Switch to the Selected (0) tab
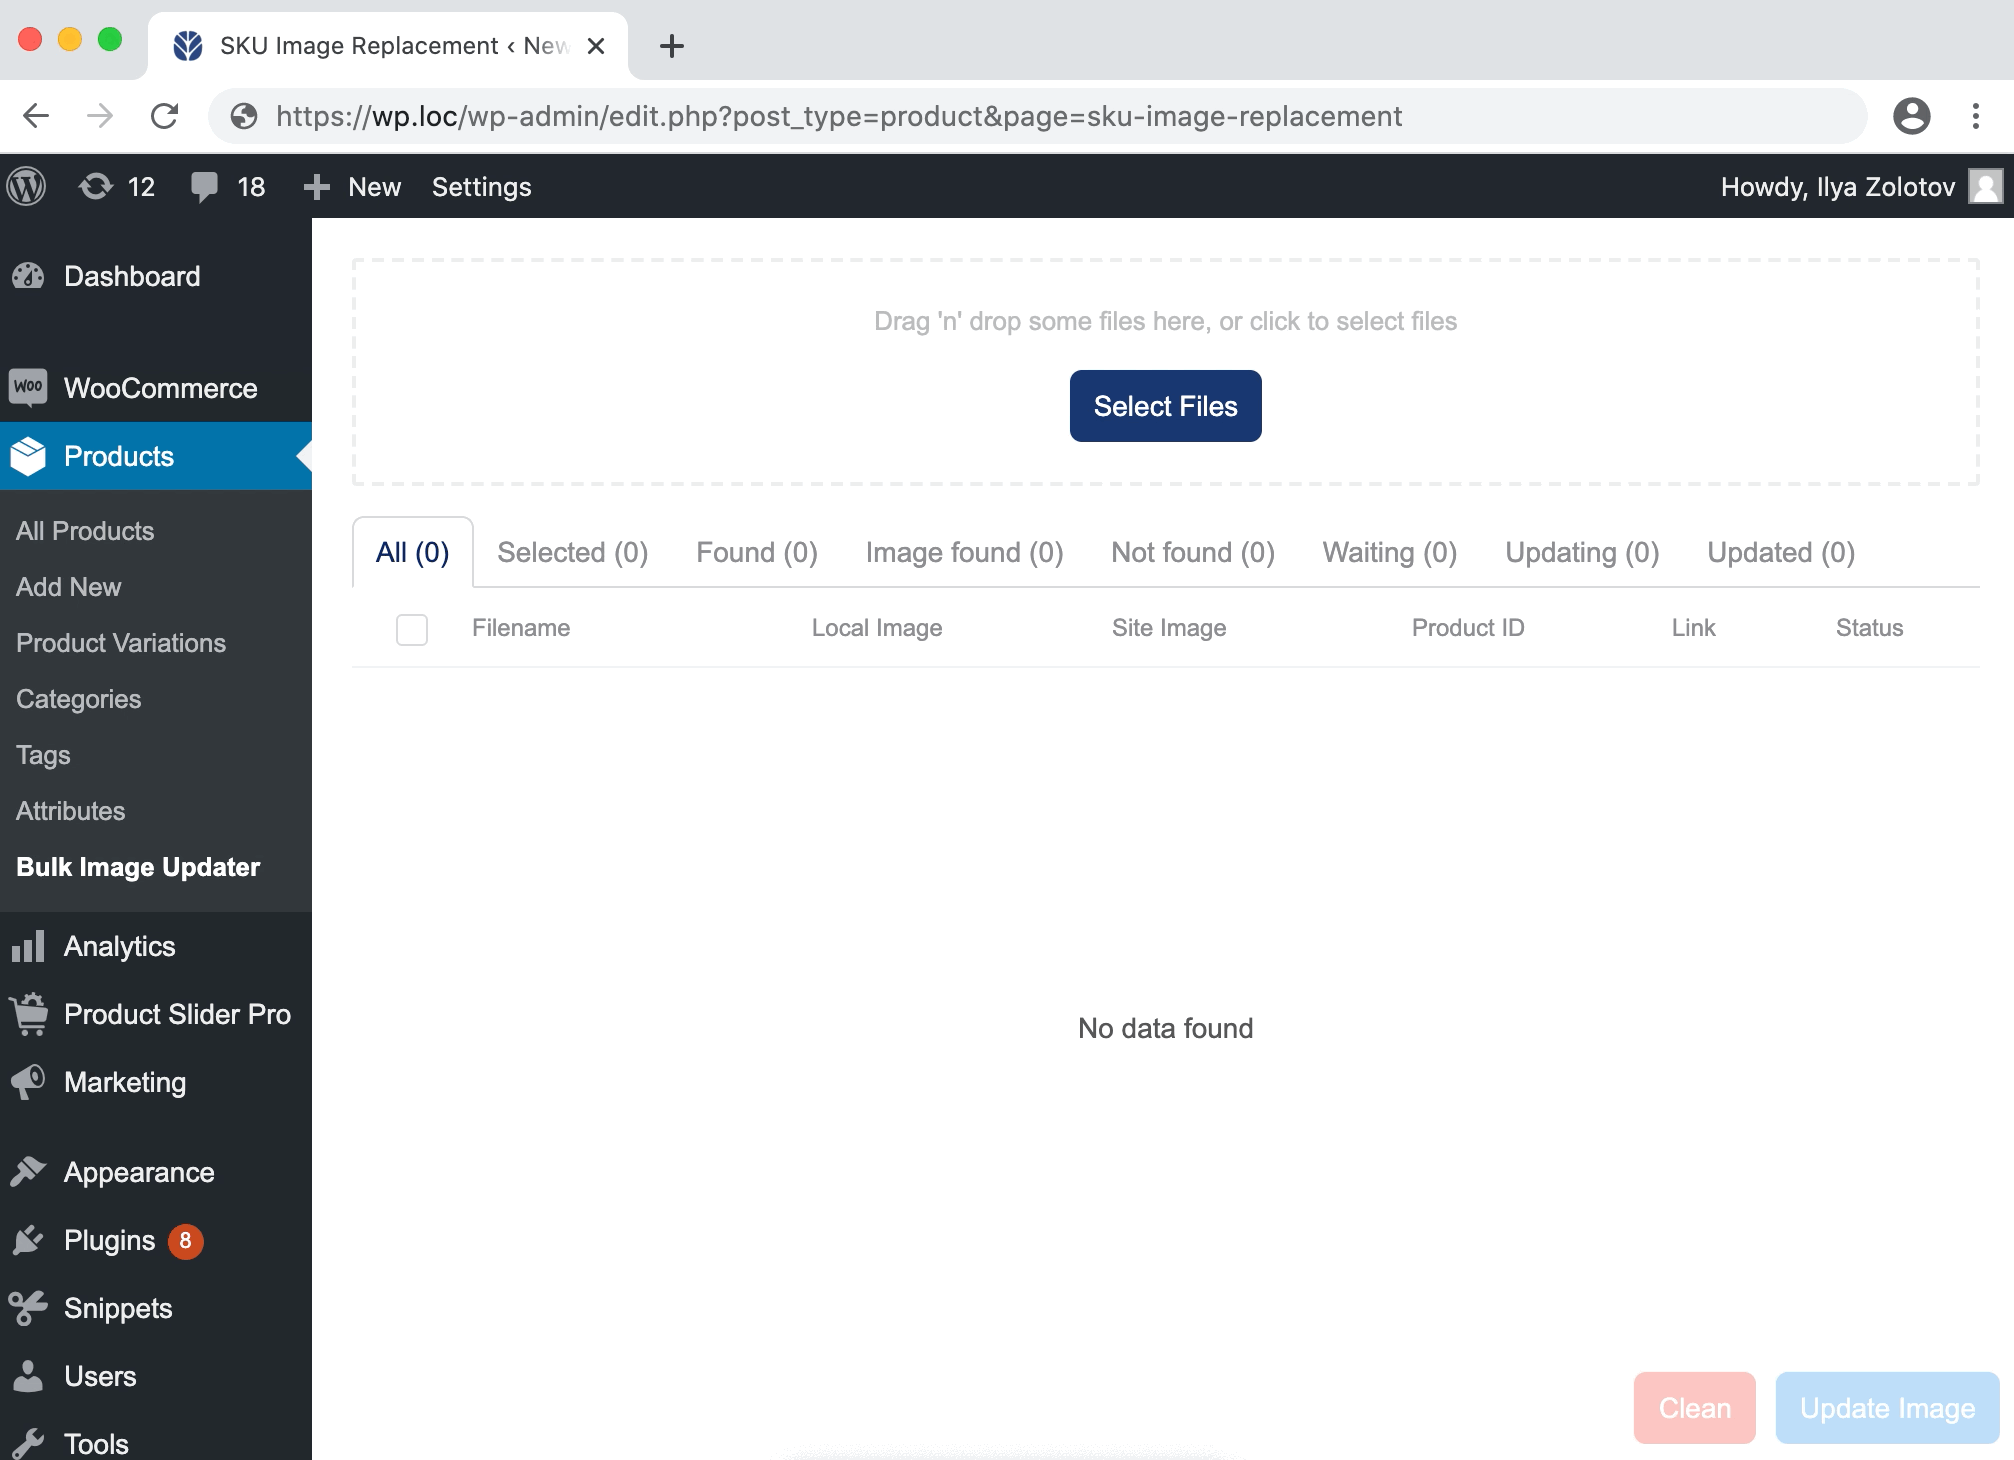Viewport: 2014px width, 1460px height. click(x=573, y=552)
